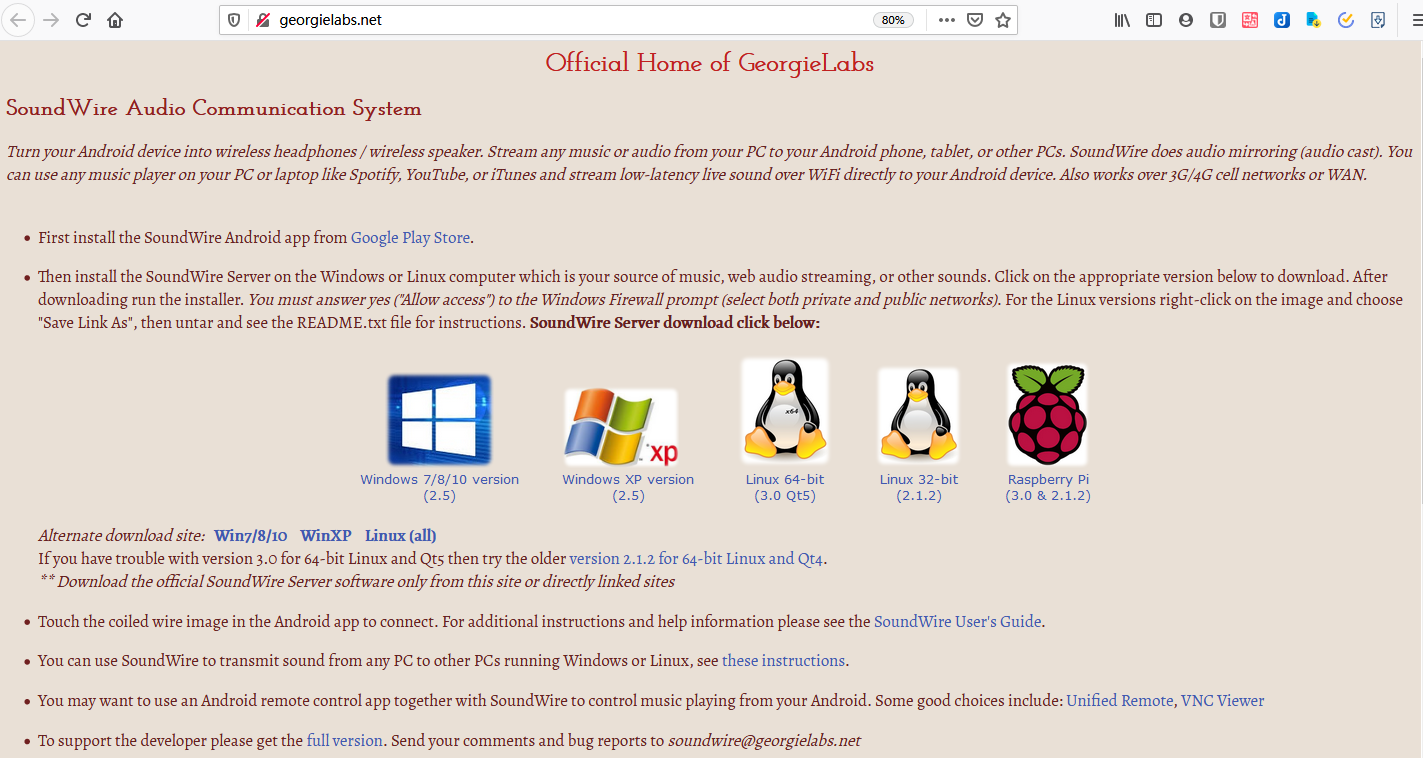Image resolution: width=1423 pixels, height=758 pixels.
Task: Click the 'SoundWire Server download click below:' text
Action: [675, 323]
